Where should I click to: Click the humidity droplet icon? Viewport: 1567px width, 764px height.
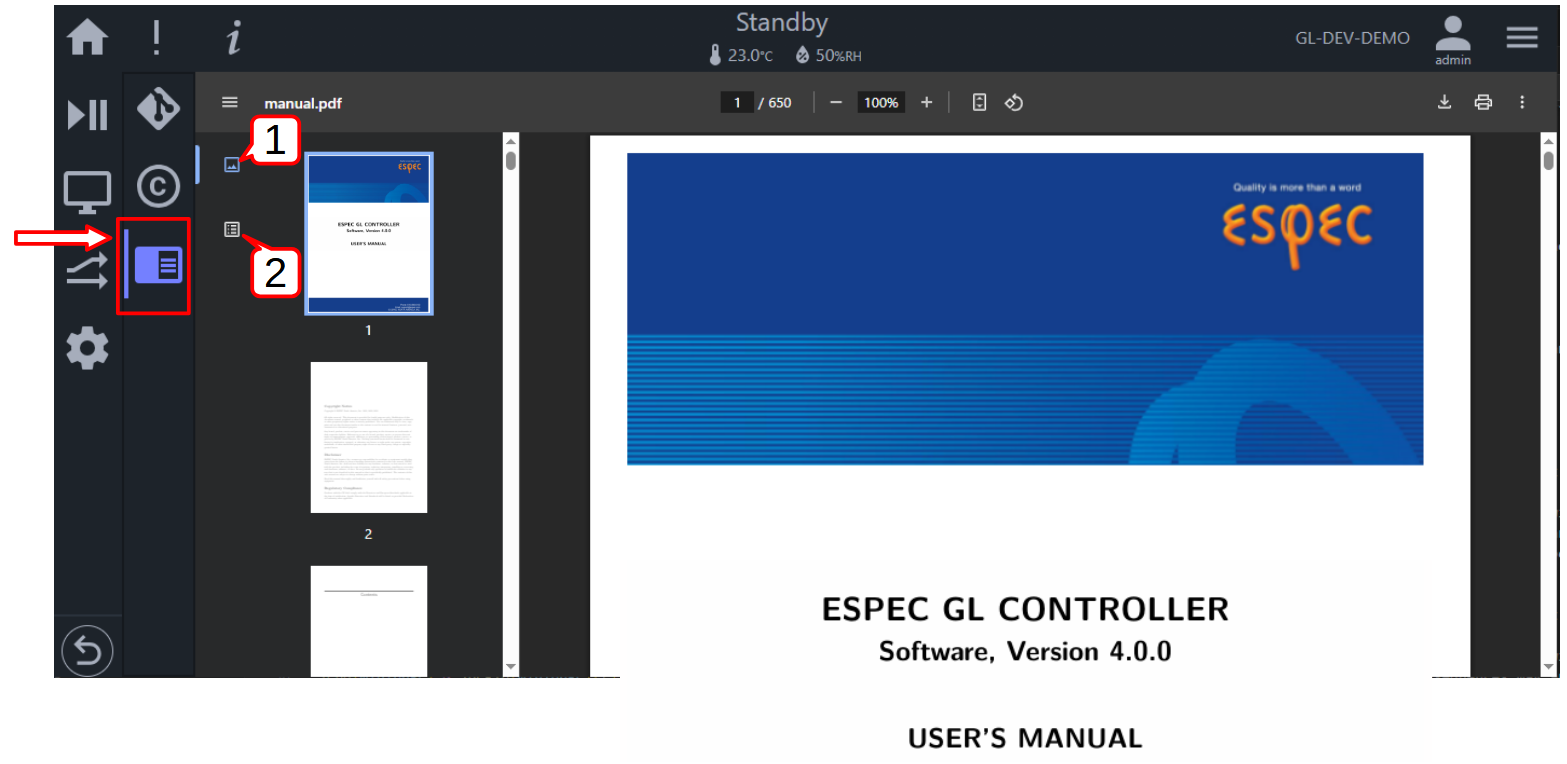[802, 56]
